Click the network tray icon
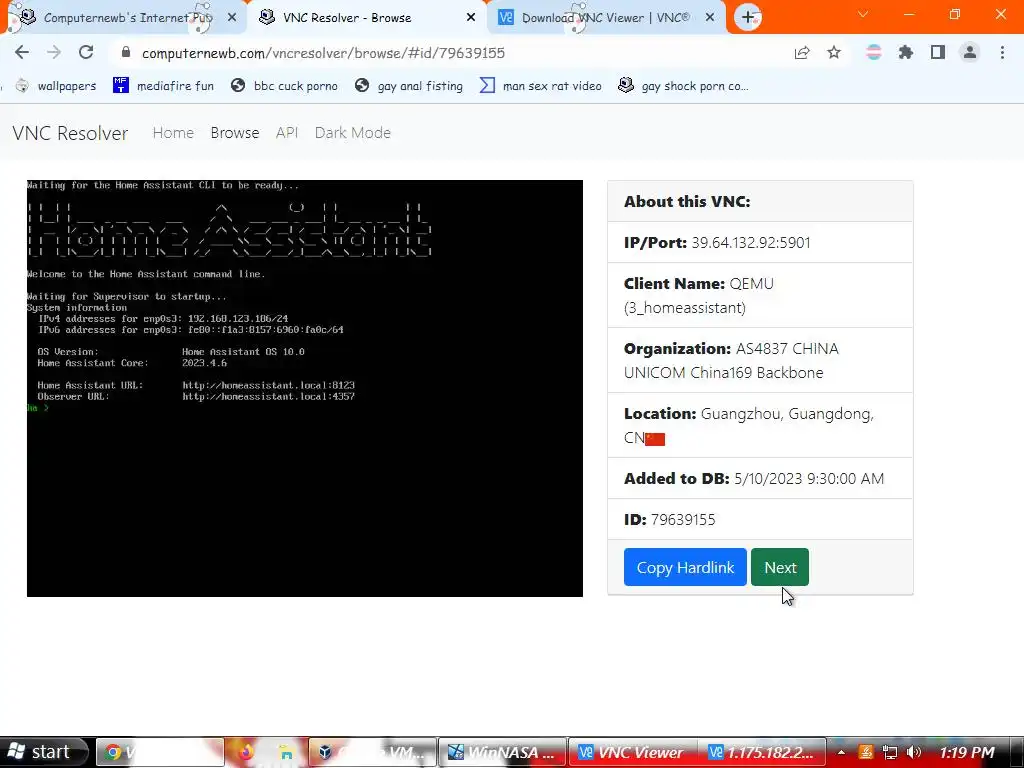1024x768 pixels. click(x=889, y=752)
